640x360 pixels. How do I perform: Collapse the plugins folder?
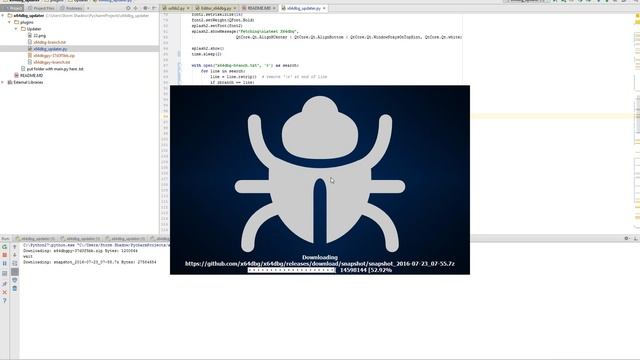(9, 22)
